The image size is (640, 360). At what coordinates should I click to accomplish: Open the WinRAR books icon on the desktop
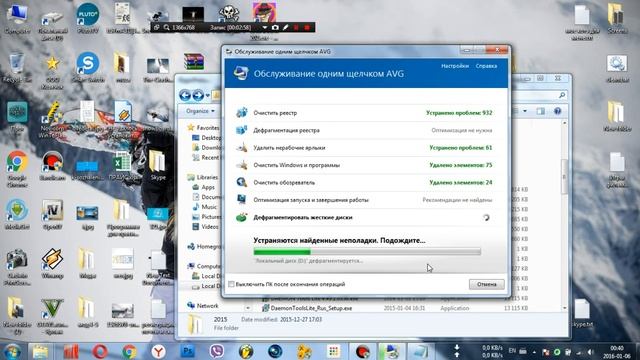[x=194, y=62]
